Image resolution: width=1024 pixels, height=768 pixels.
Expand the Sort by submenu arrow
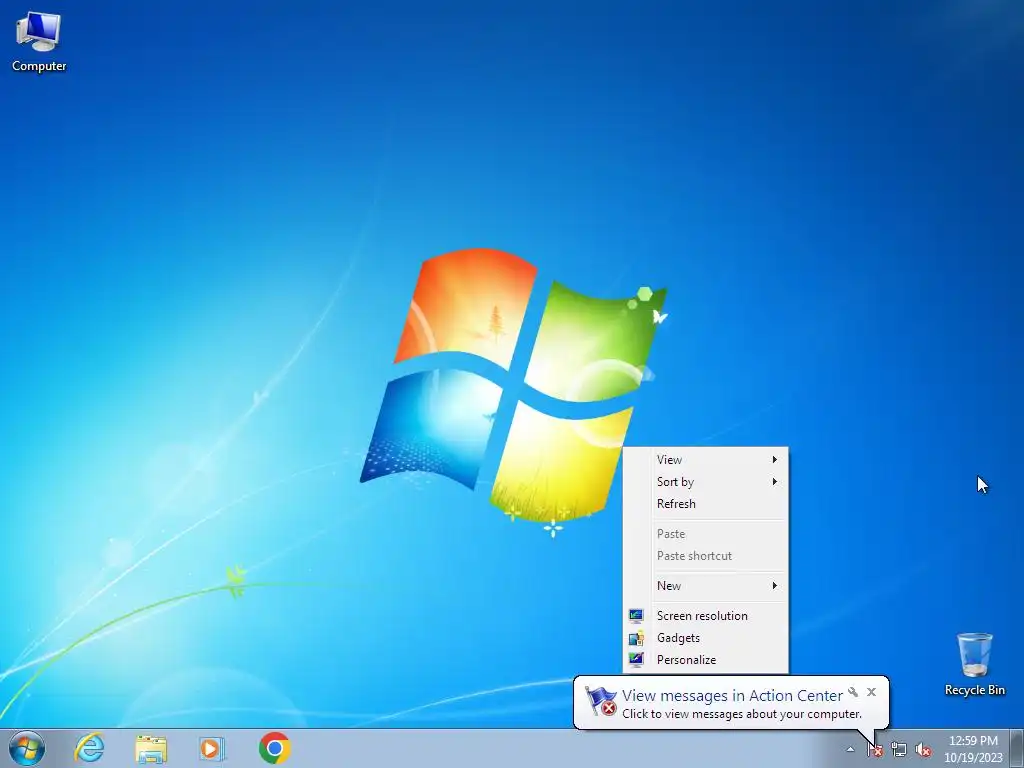point(775,482)
